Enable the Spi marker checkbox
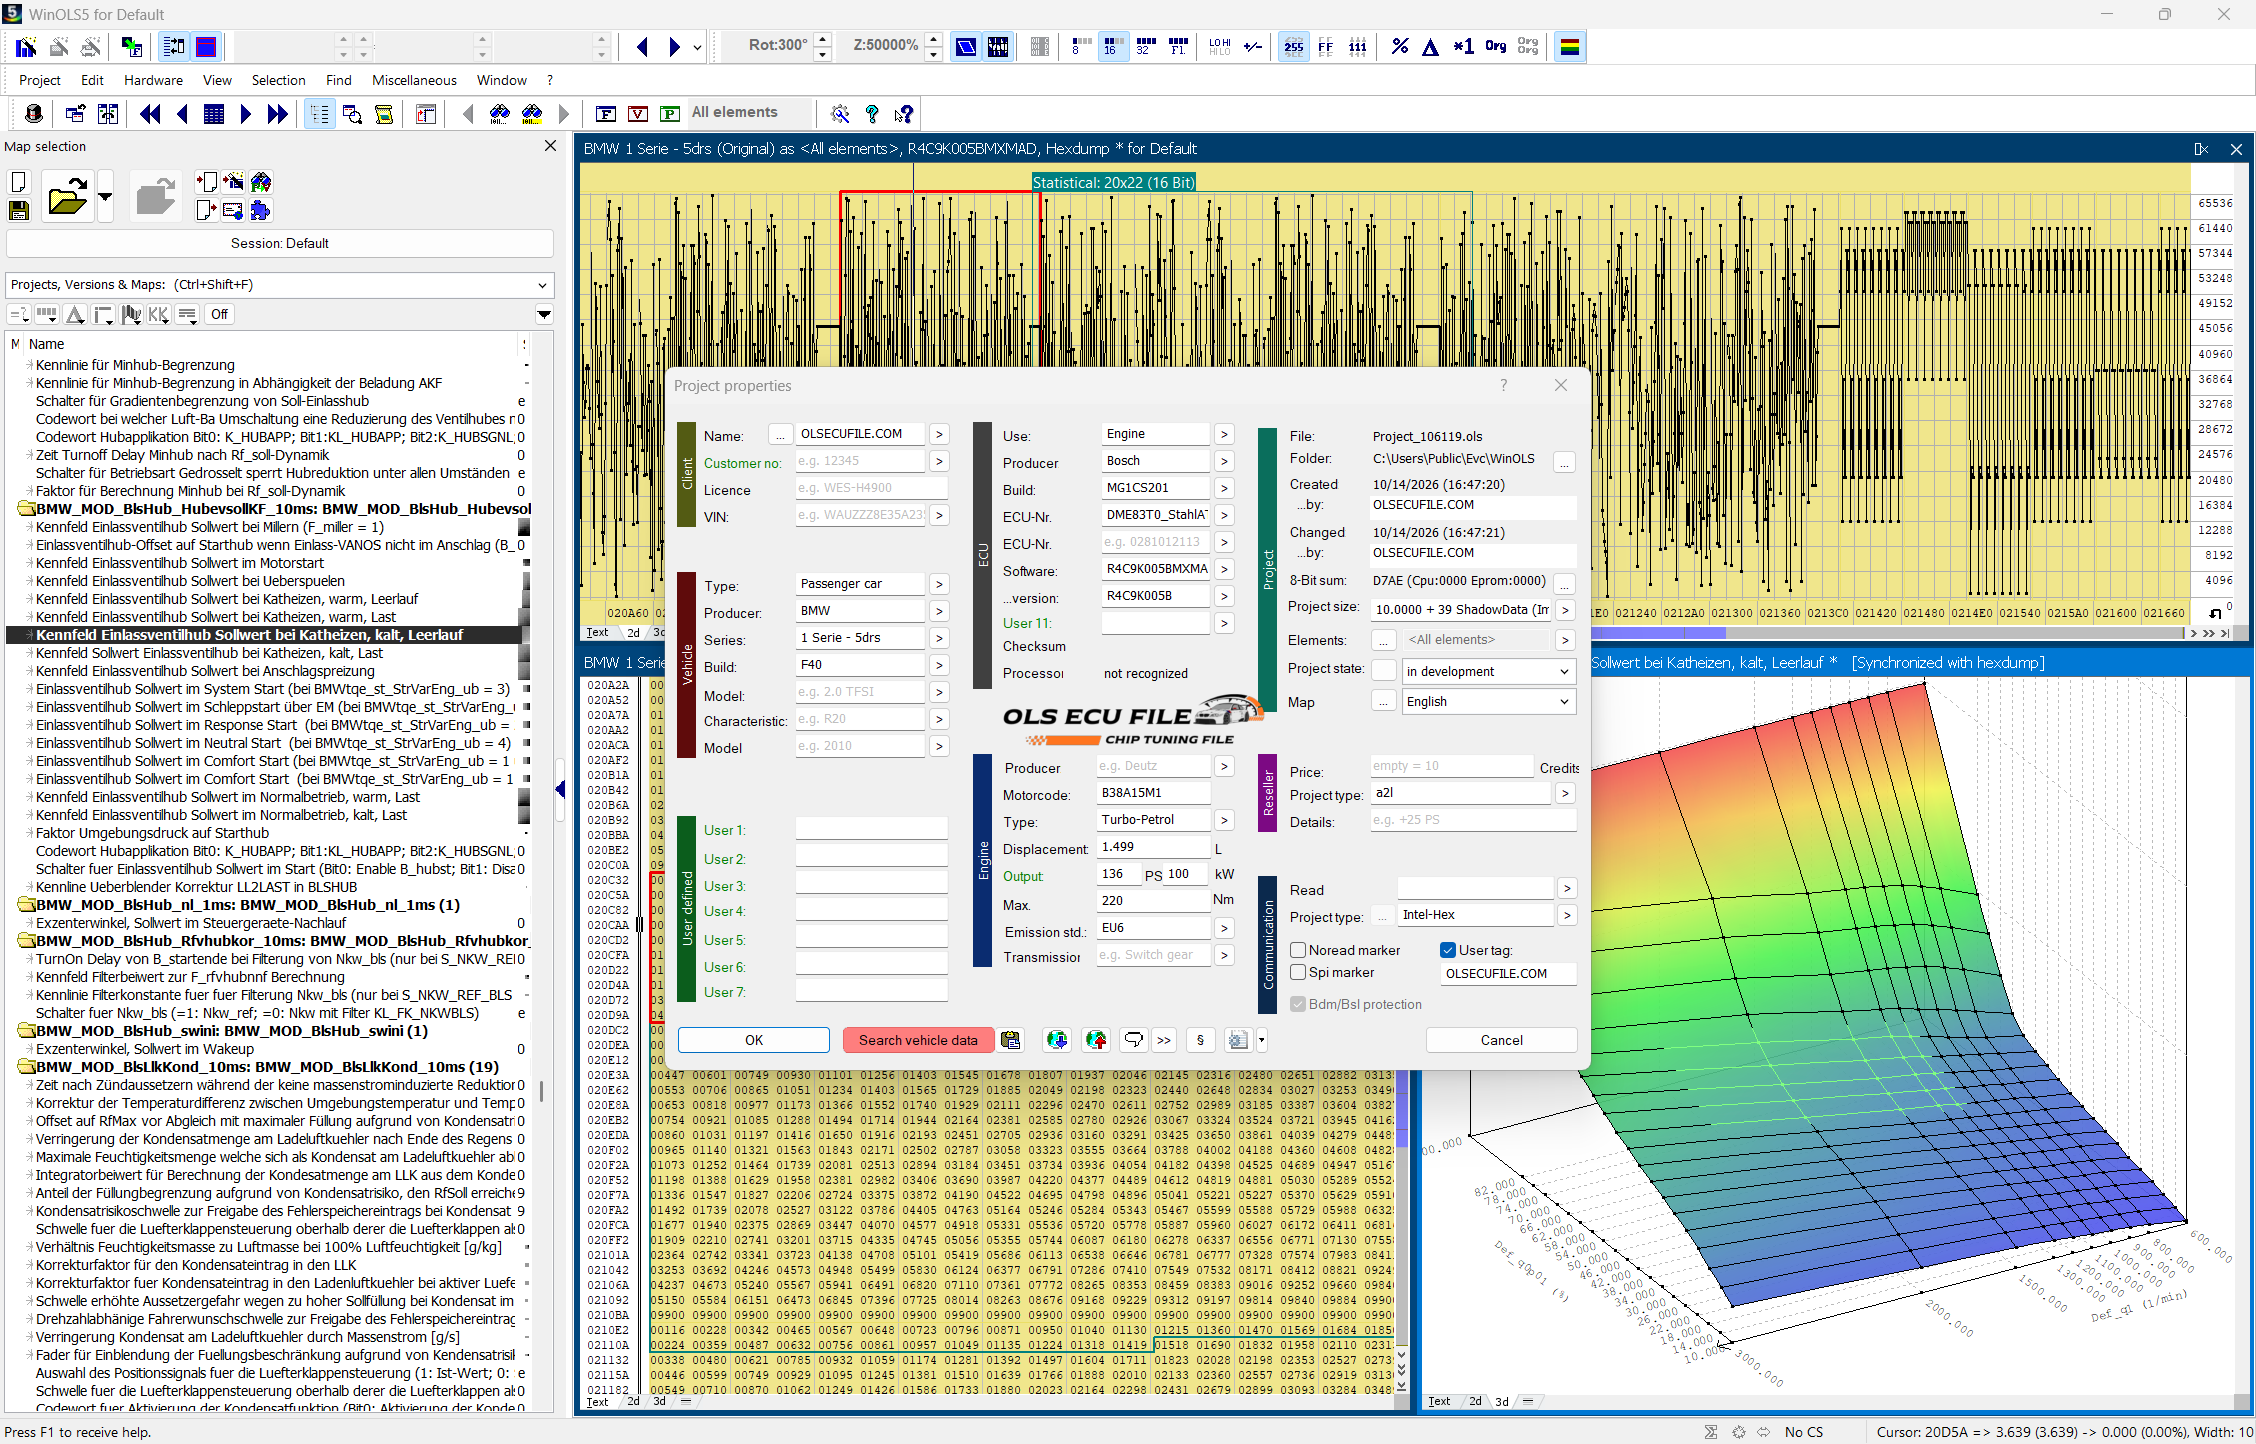Screen dimensions: 2256x1444 1298,972
